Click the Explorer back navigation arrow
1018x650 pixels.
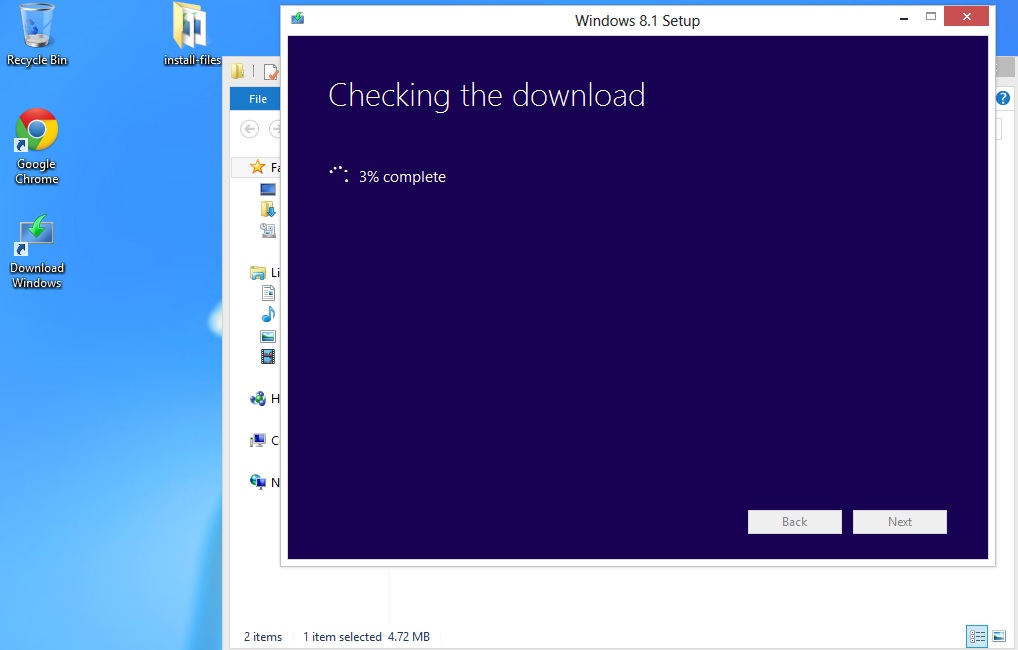249,129
